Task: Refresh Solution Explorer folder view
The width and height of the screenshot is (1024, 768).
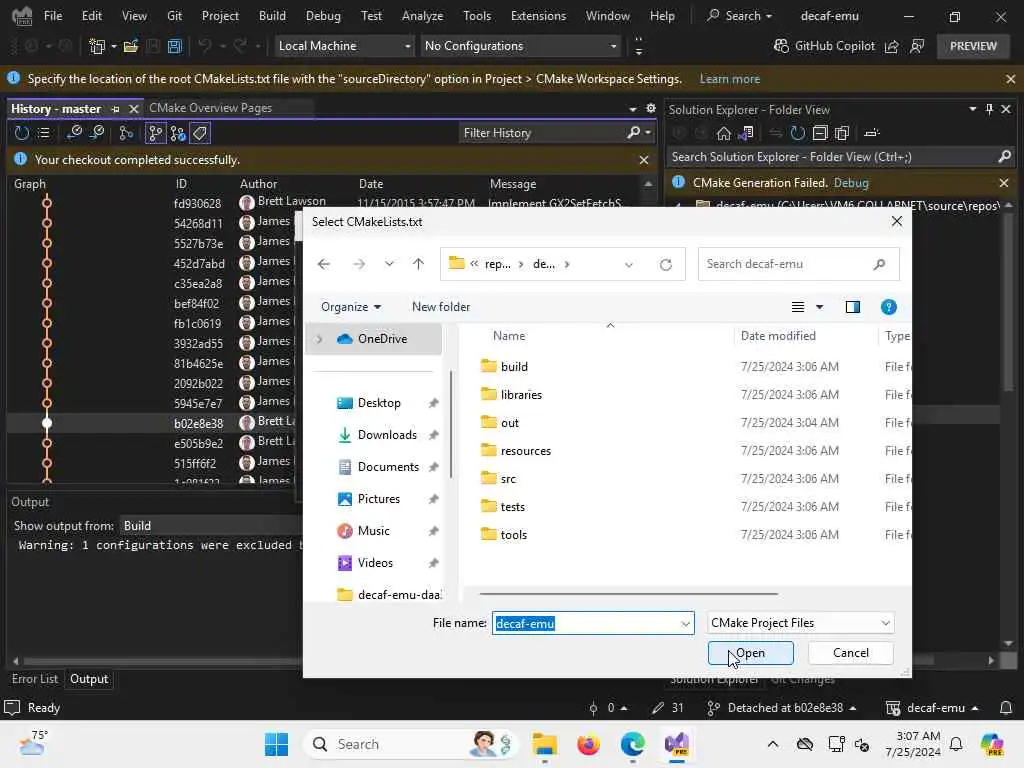Action: tap(797, 133)
